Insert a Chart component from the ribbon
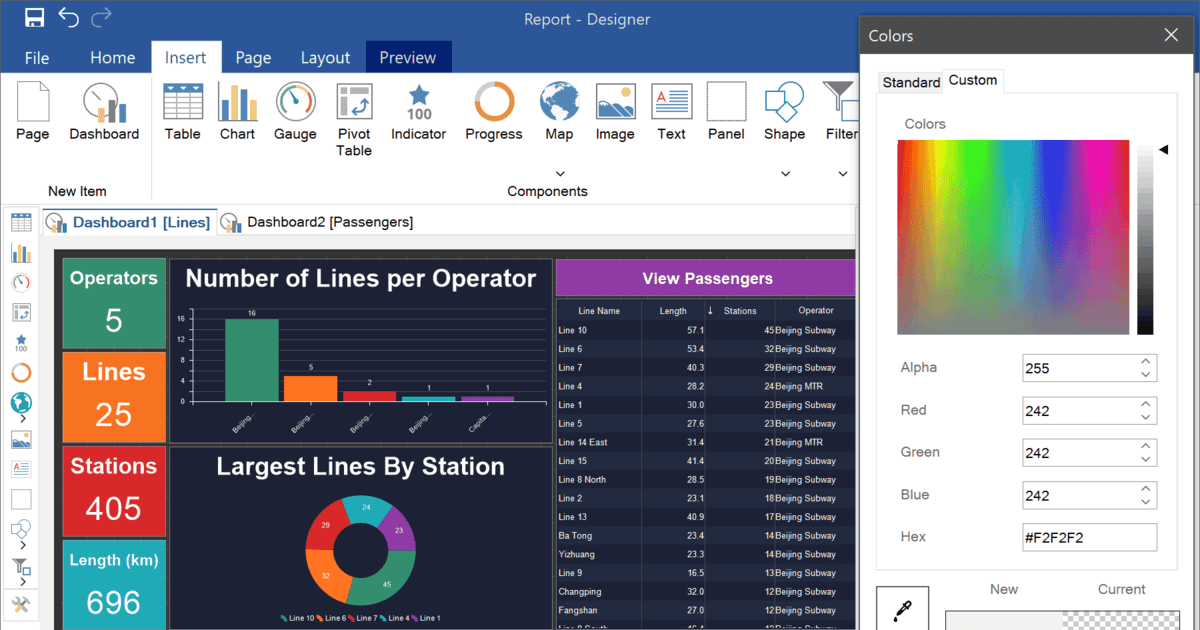The width and height of the screenshot is (1200, 630). [237, 110]
